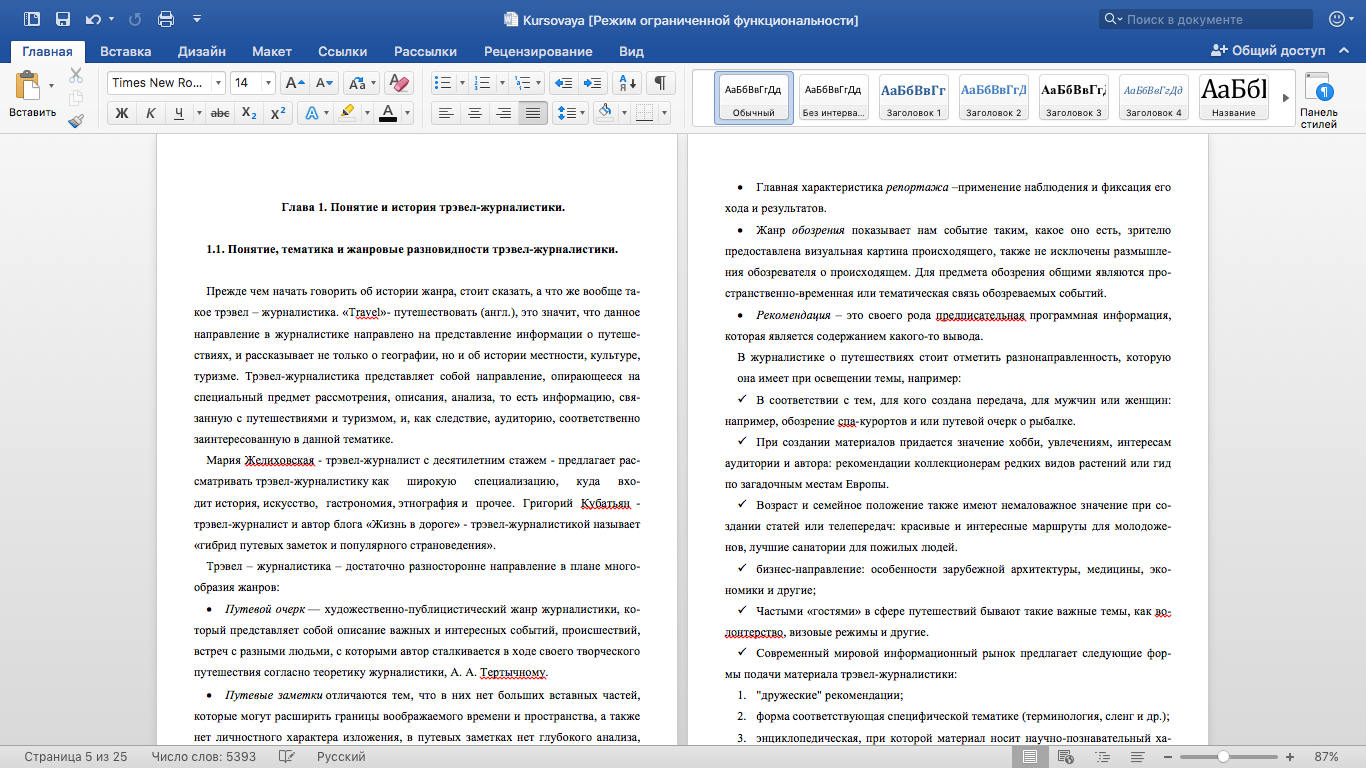This screenshot has height=768, width=1366.
Task: Expand the styles gallery arrow
Action: (1285, 98)
